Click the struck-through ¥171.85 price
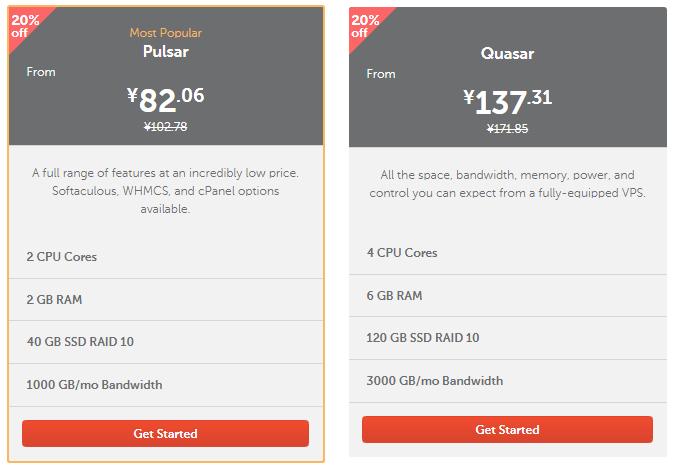This screenshot has height=465, width=678. [507, 128]
